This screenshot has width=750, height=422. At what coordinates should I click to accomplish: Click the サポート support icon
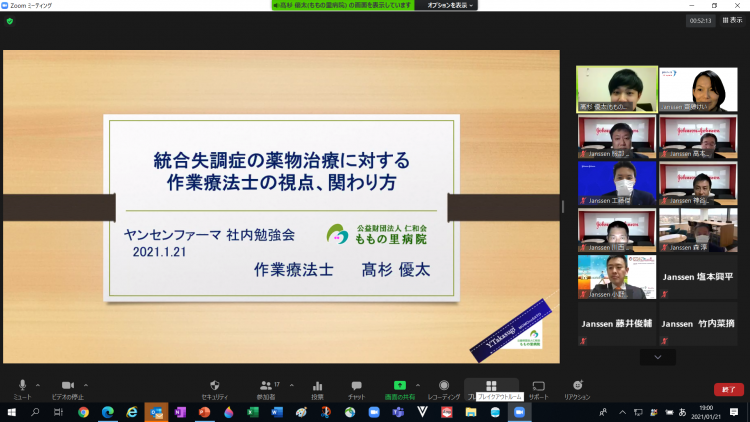539,386
